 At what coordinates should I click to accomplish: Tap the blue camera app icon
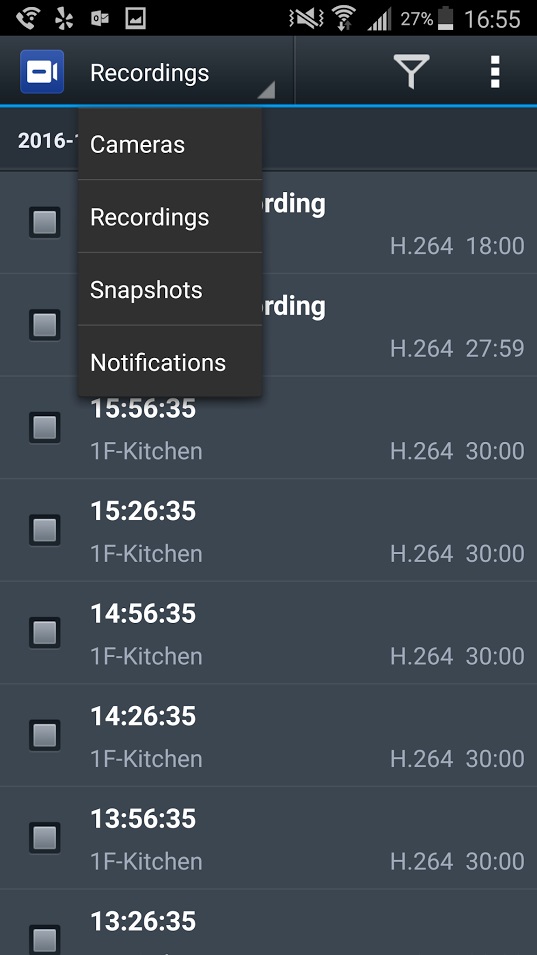point(42,72)
